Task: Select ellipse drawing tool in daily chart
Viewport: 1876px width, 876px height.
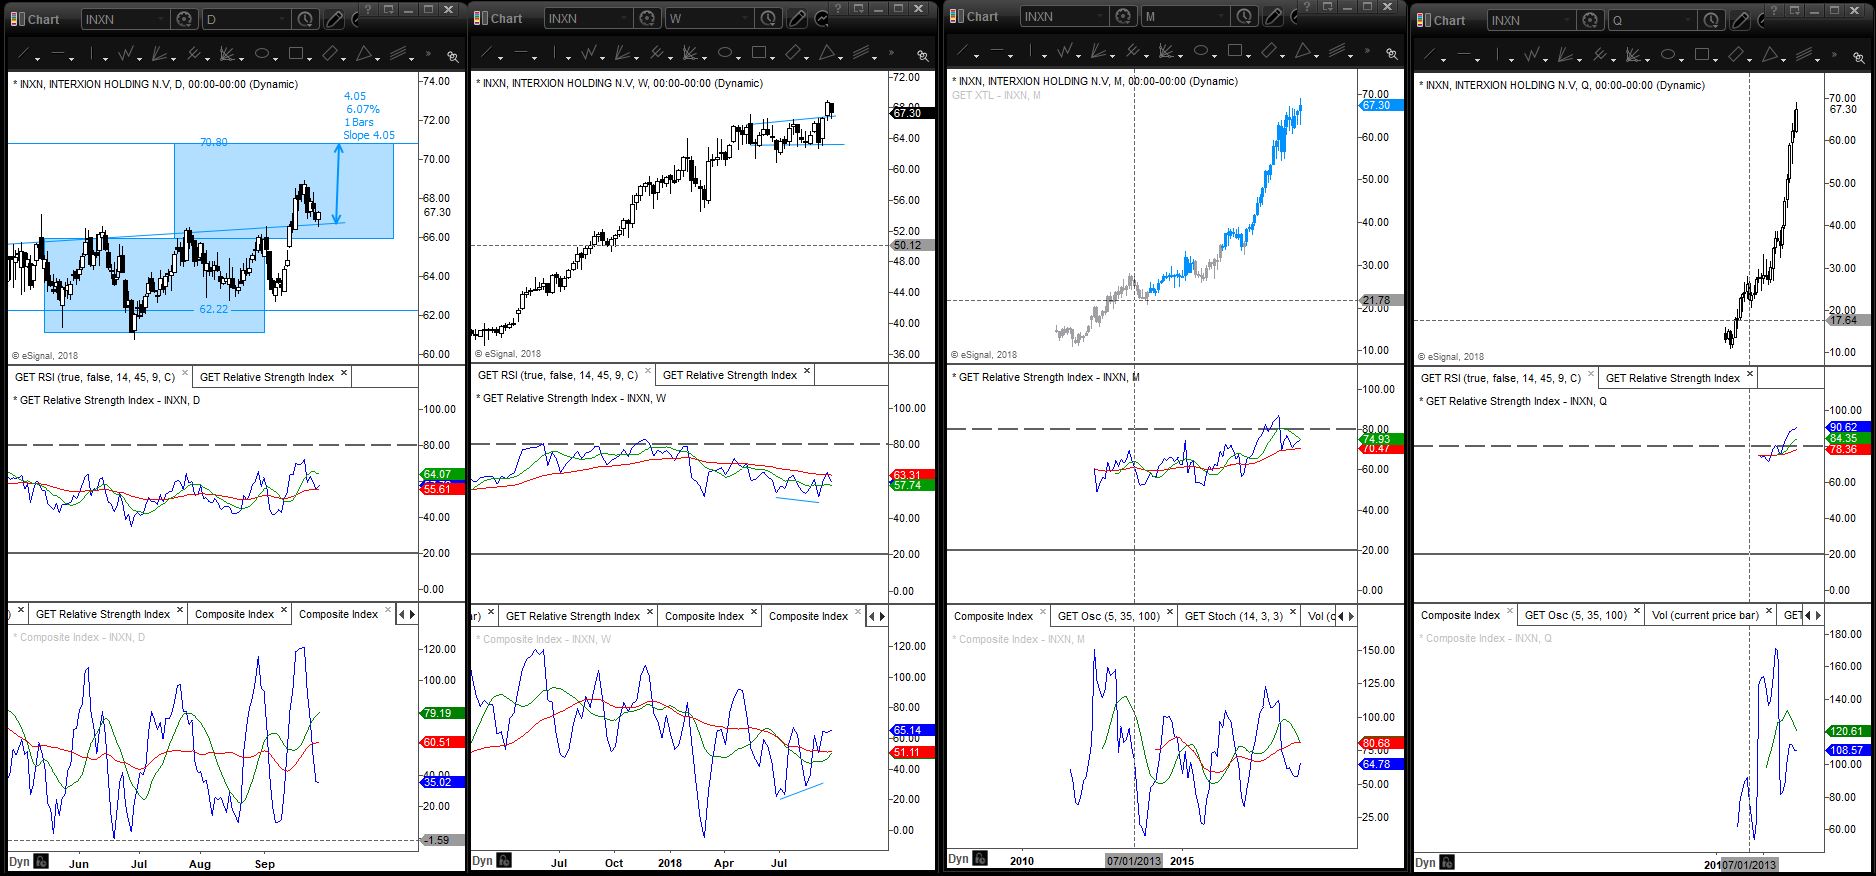Action: [263, 54]
